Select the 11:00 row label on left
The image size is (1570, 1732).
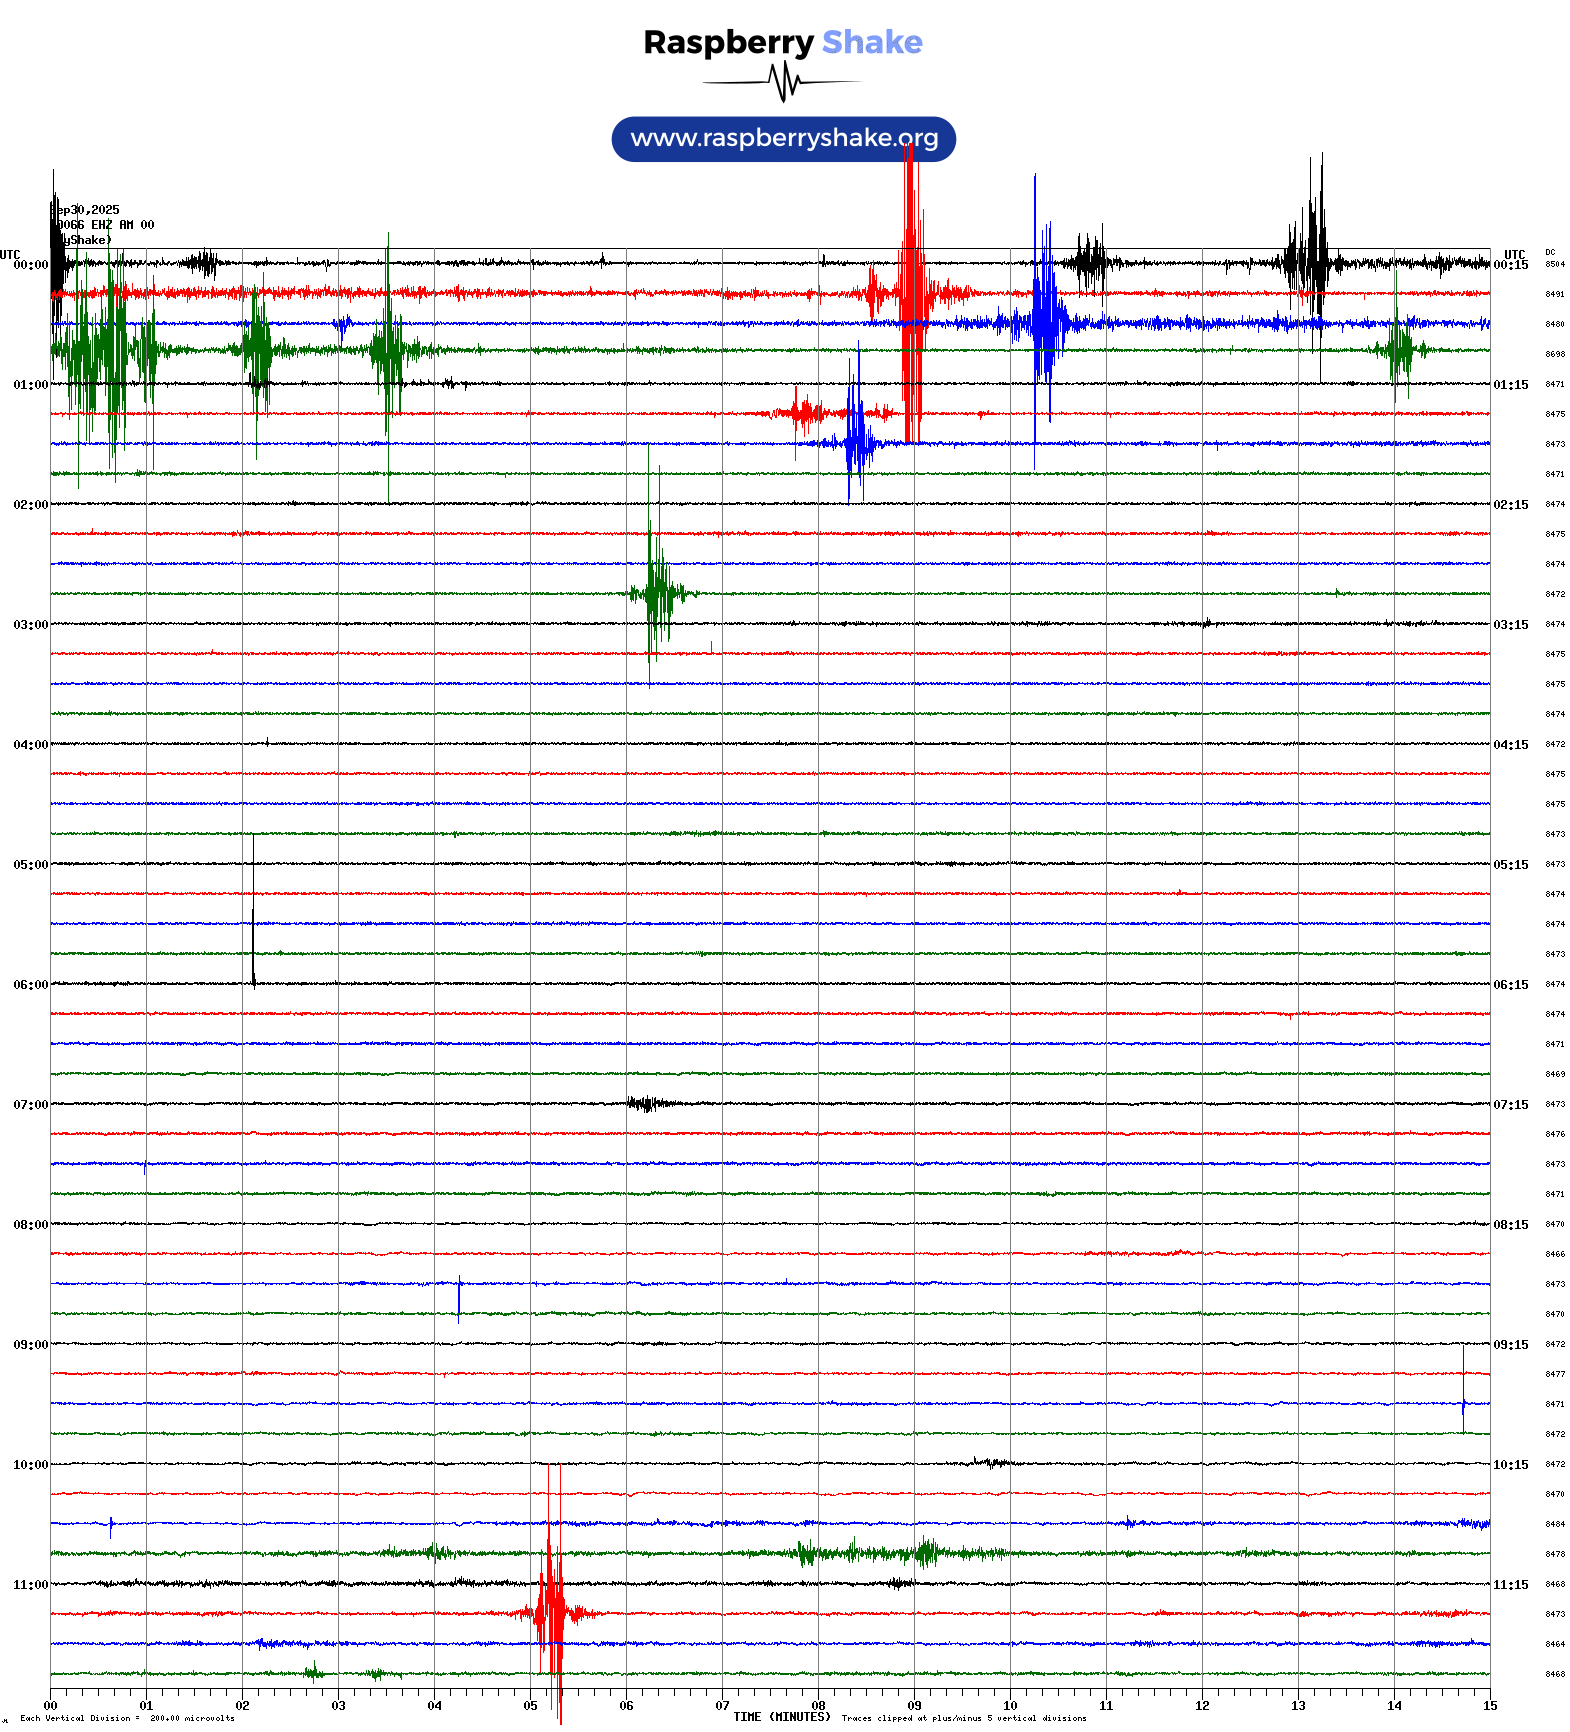[x=30, y=1585]
